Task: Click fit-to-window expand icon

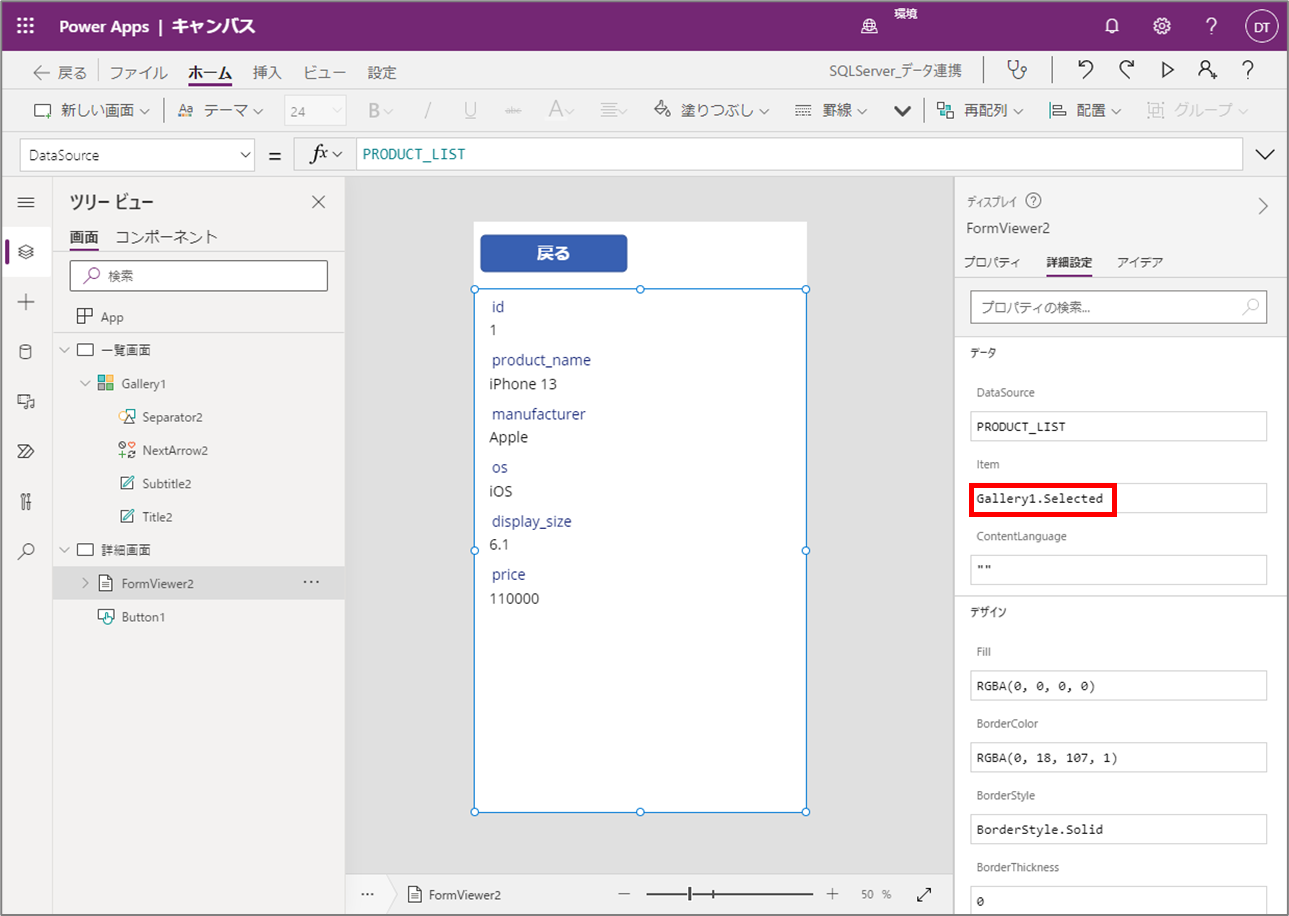Action: point(924,894)
